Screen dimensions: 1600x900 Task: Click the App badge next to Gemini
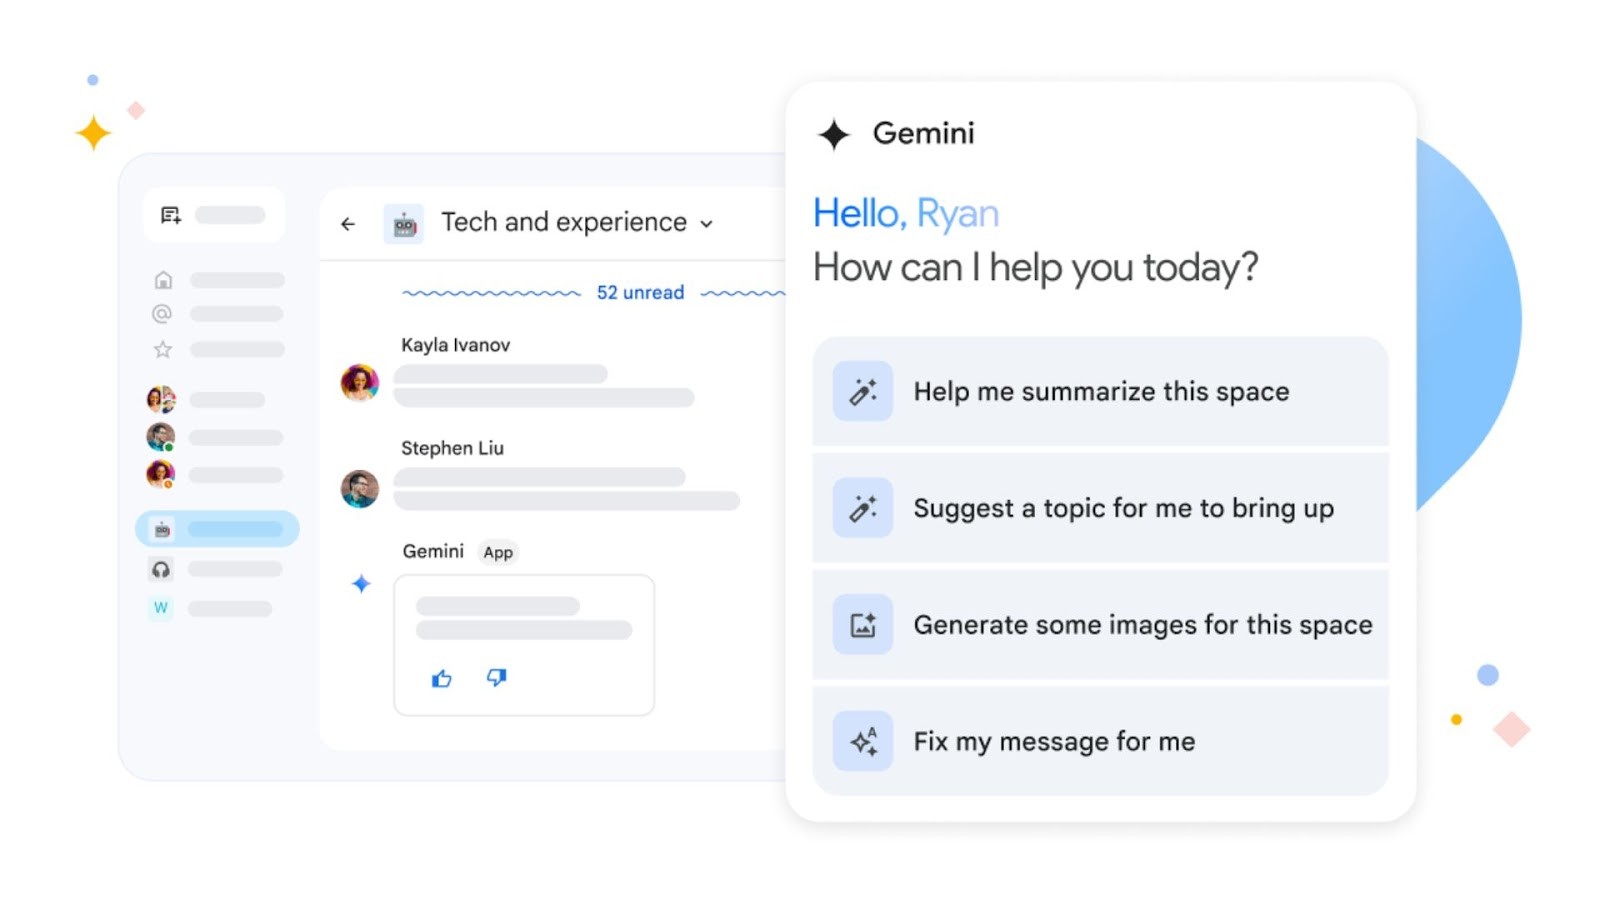(x=498, y=552)
